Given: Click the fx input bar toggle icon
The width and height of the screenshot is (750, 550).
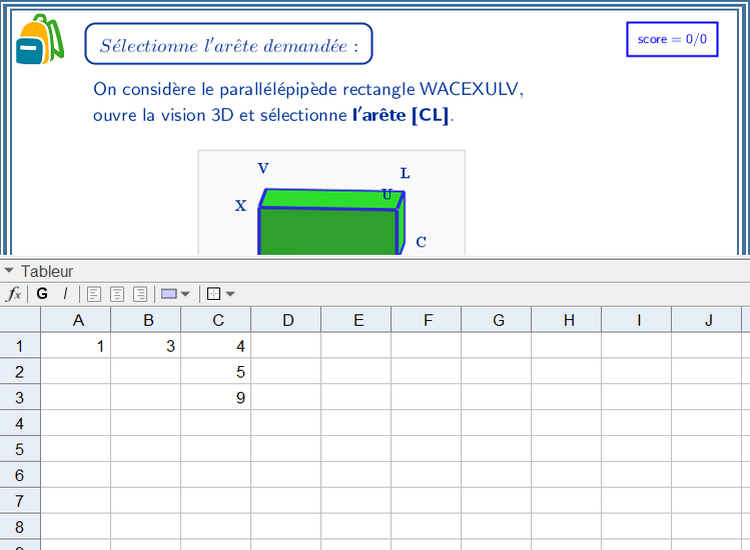Looking at the screenshot, I should (x=13, y=294).
